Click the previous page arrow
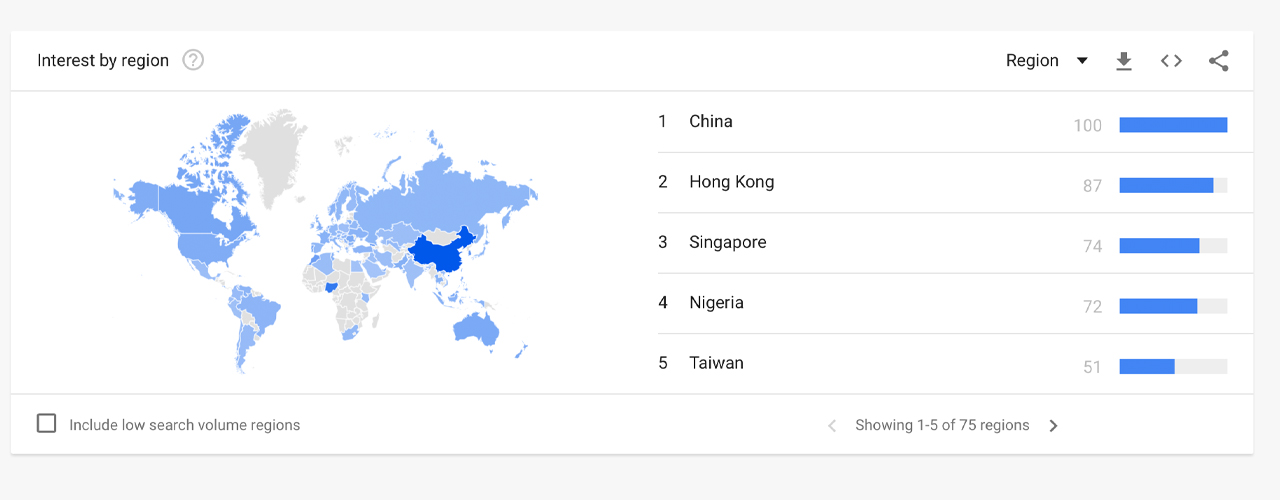This screenshot has width=1280, height=500. click(832, 426)
